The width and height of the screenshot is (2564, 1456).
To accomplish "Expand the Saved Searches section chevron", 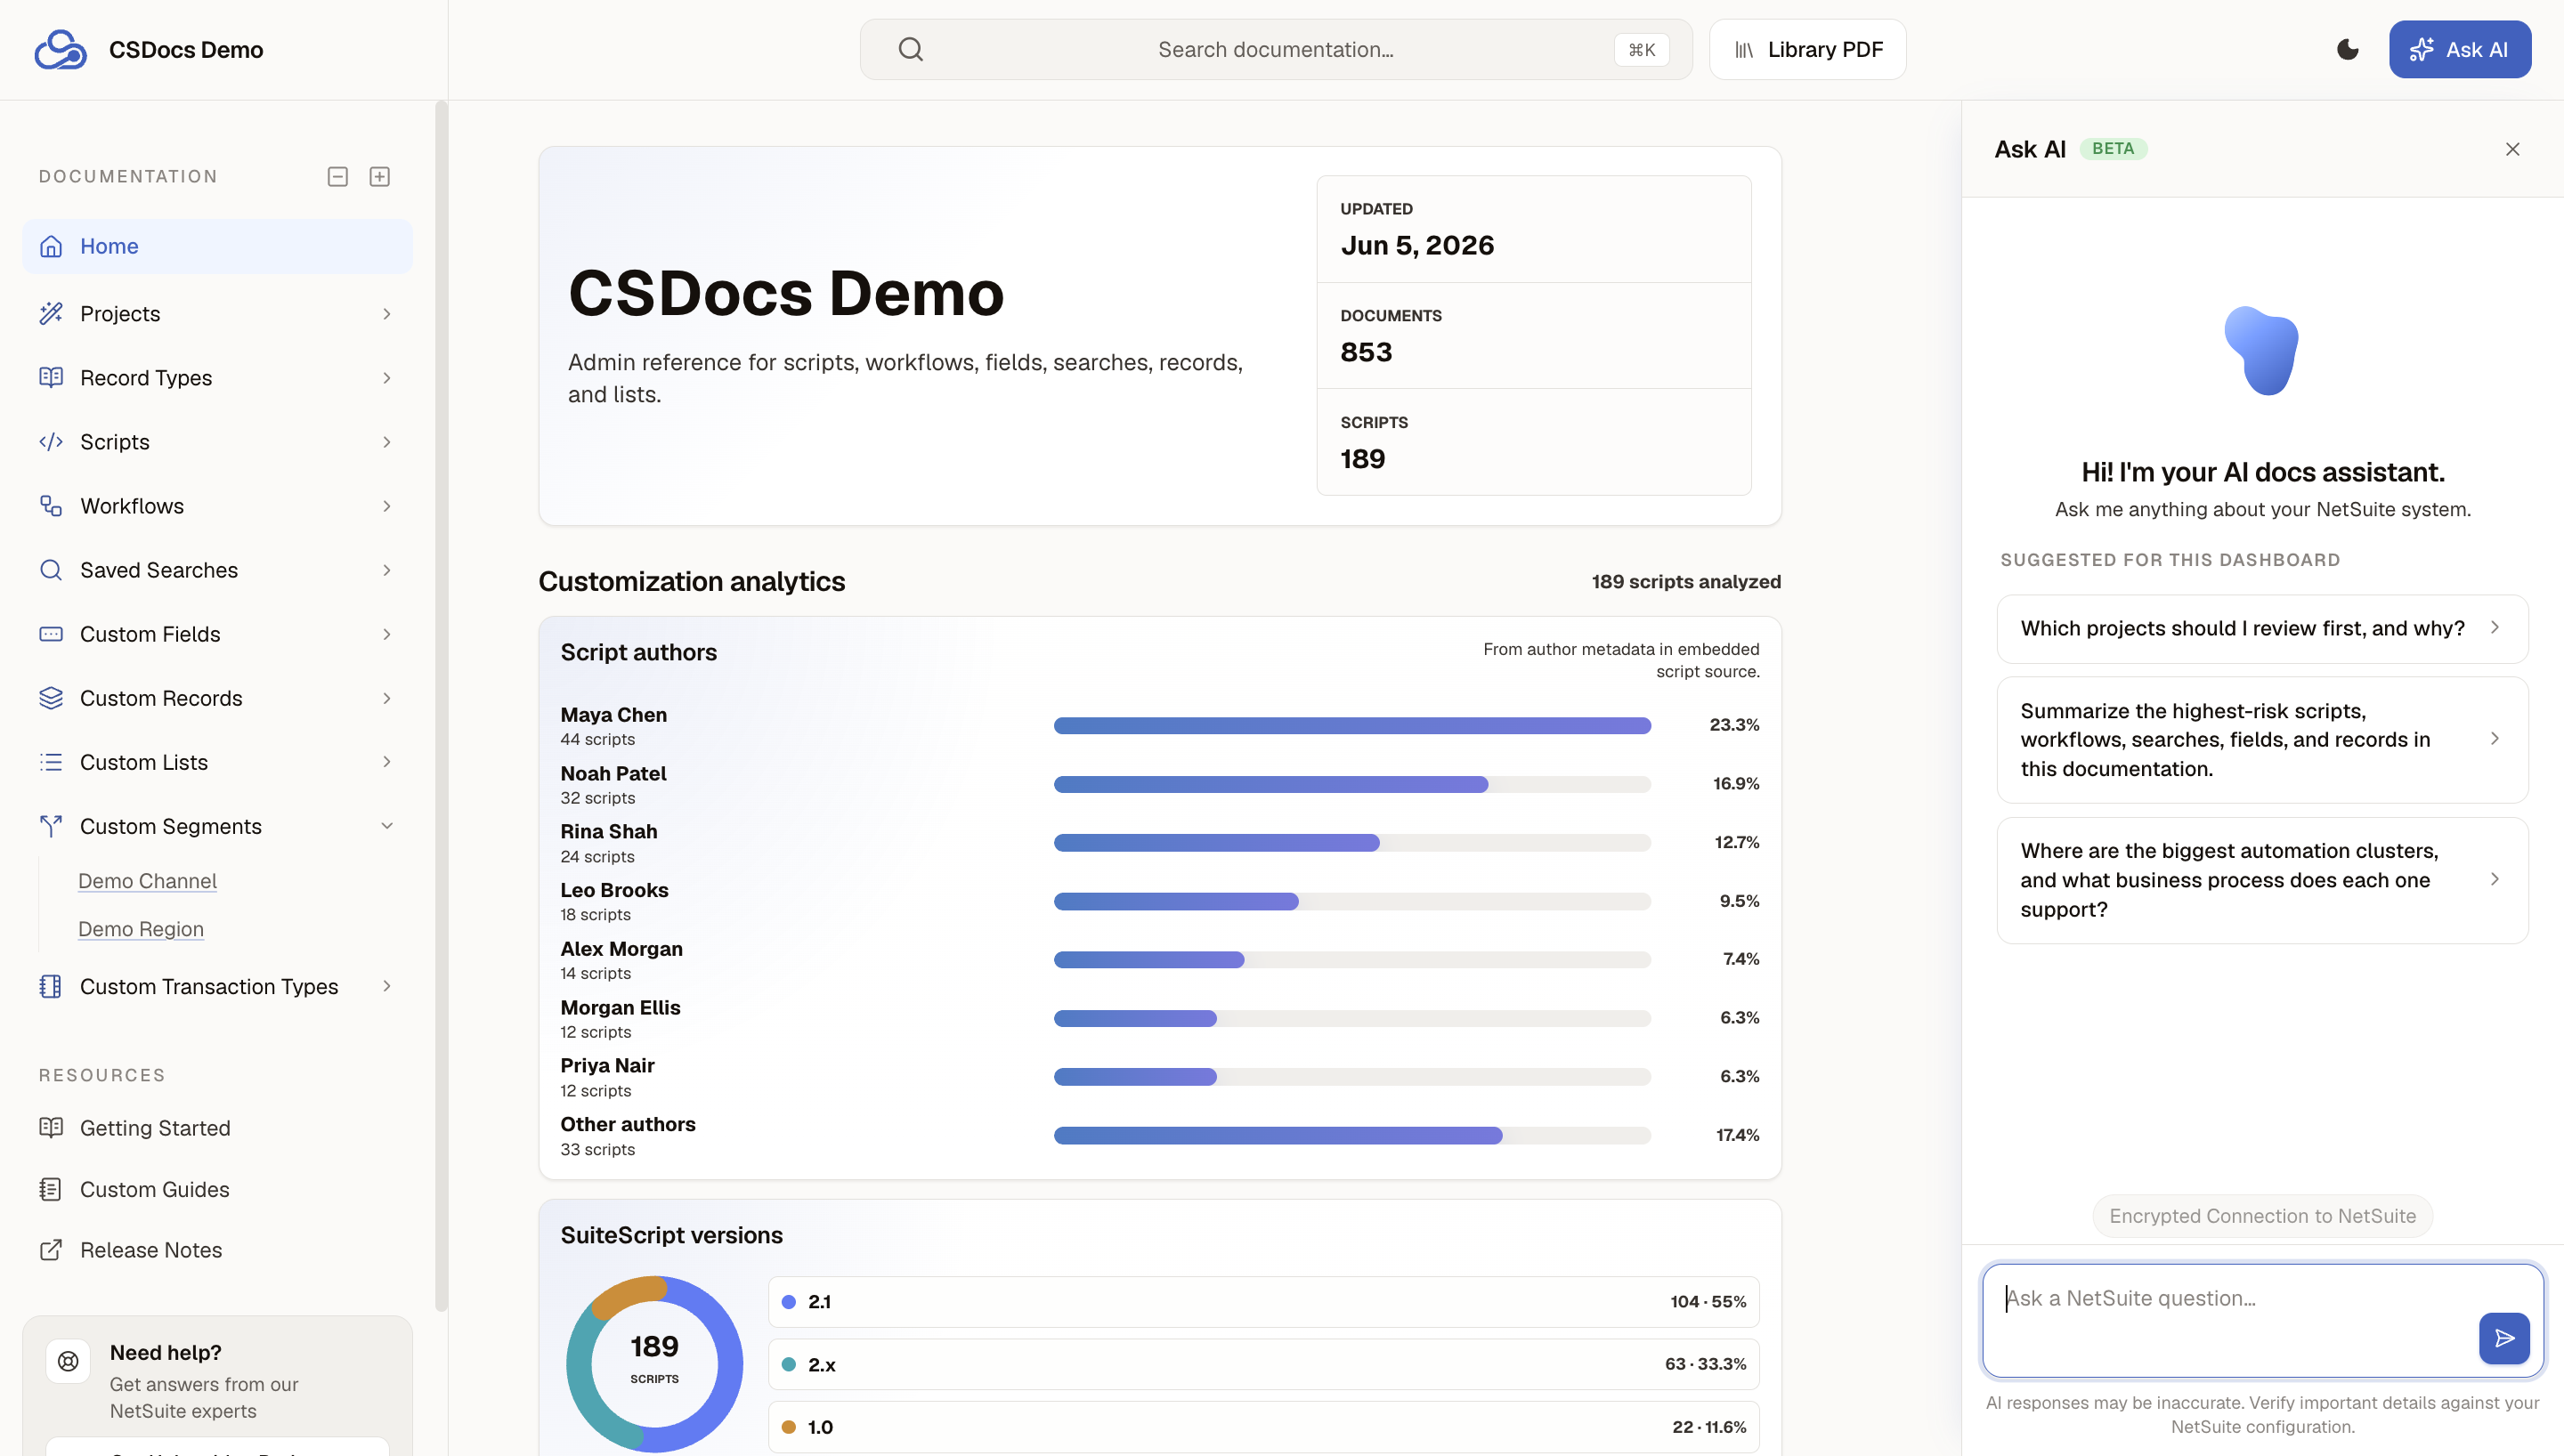I will 387,570.
